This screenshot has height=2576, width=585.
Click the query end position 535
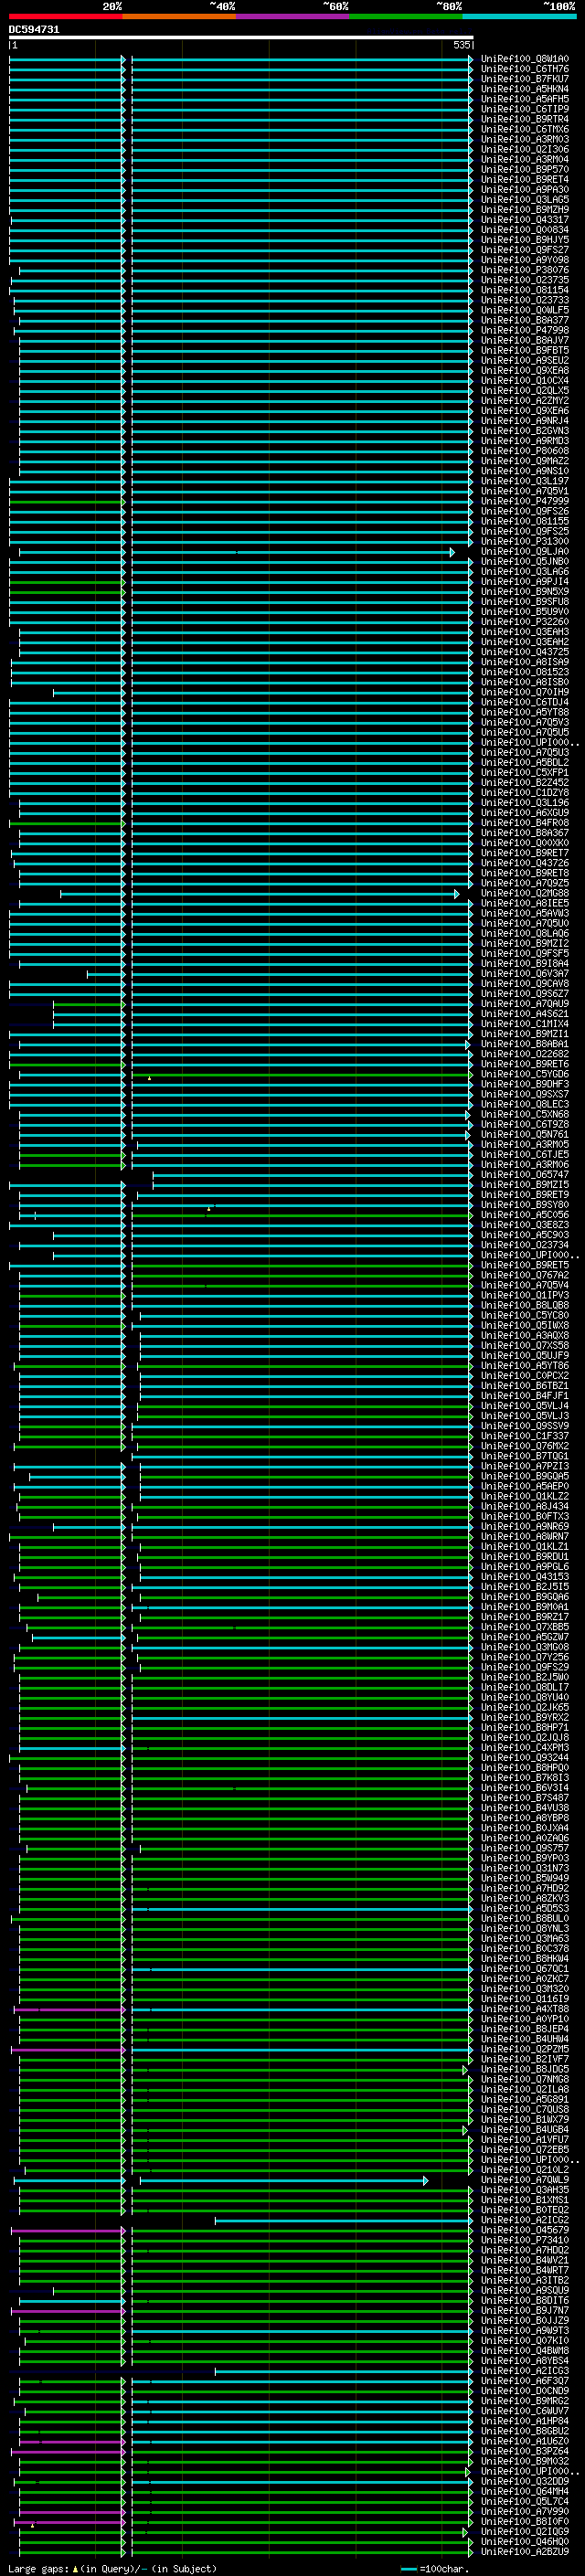[461, 45]
